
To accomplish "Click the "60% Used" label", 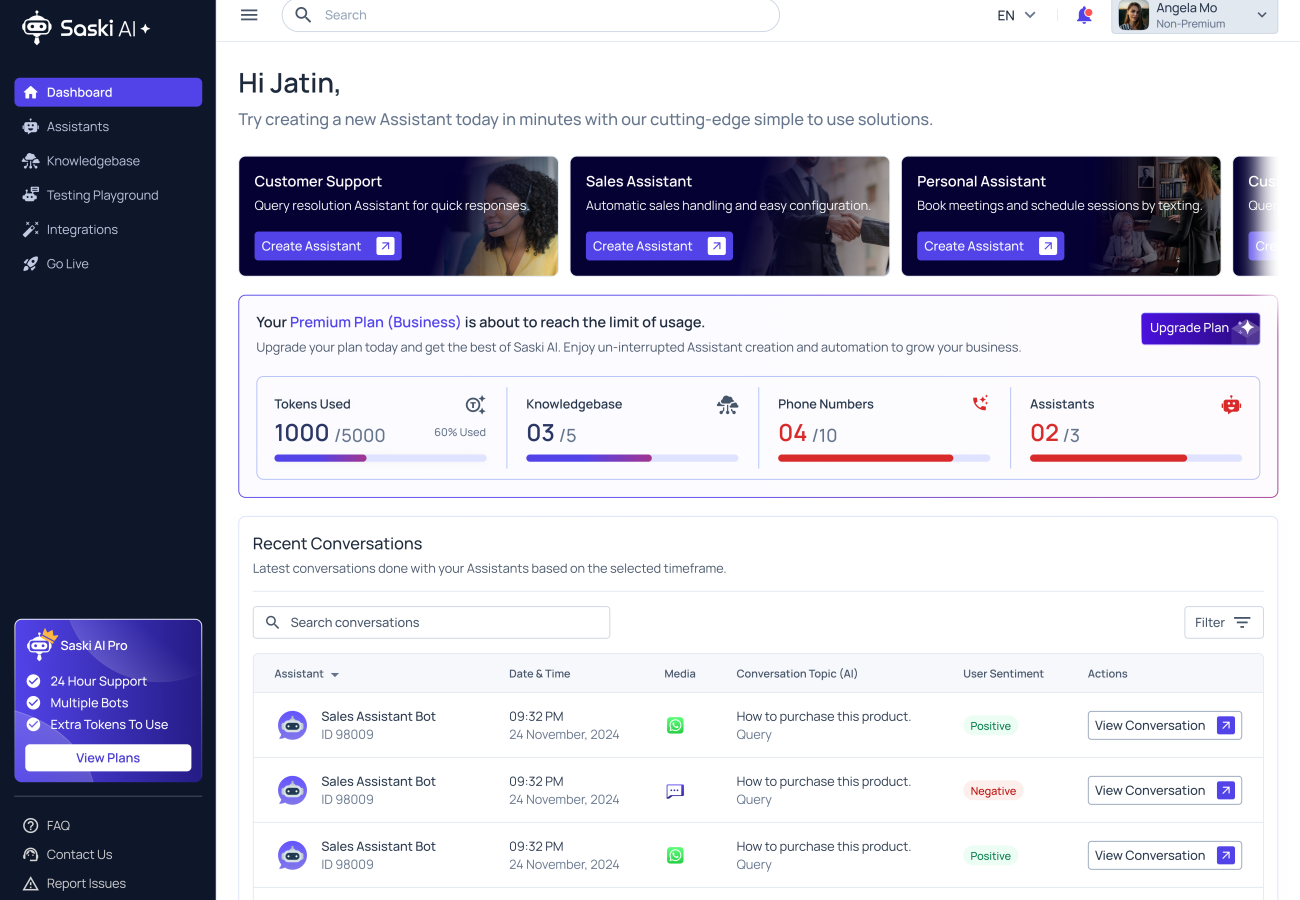I will click(x=460, y=433).
